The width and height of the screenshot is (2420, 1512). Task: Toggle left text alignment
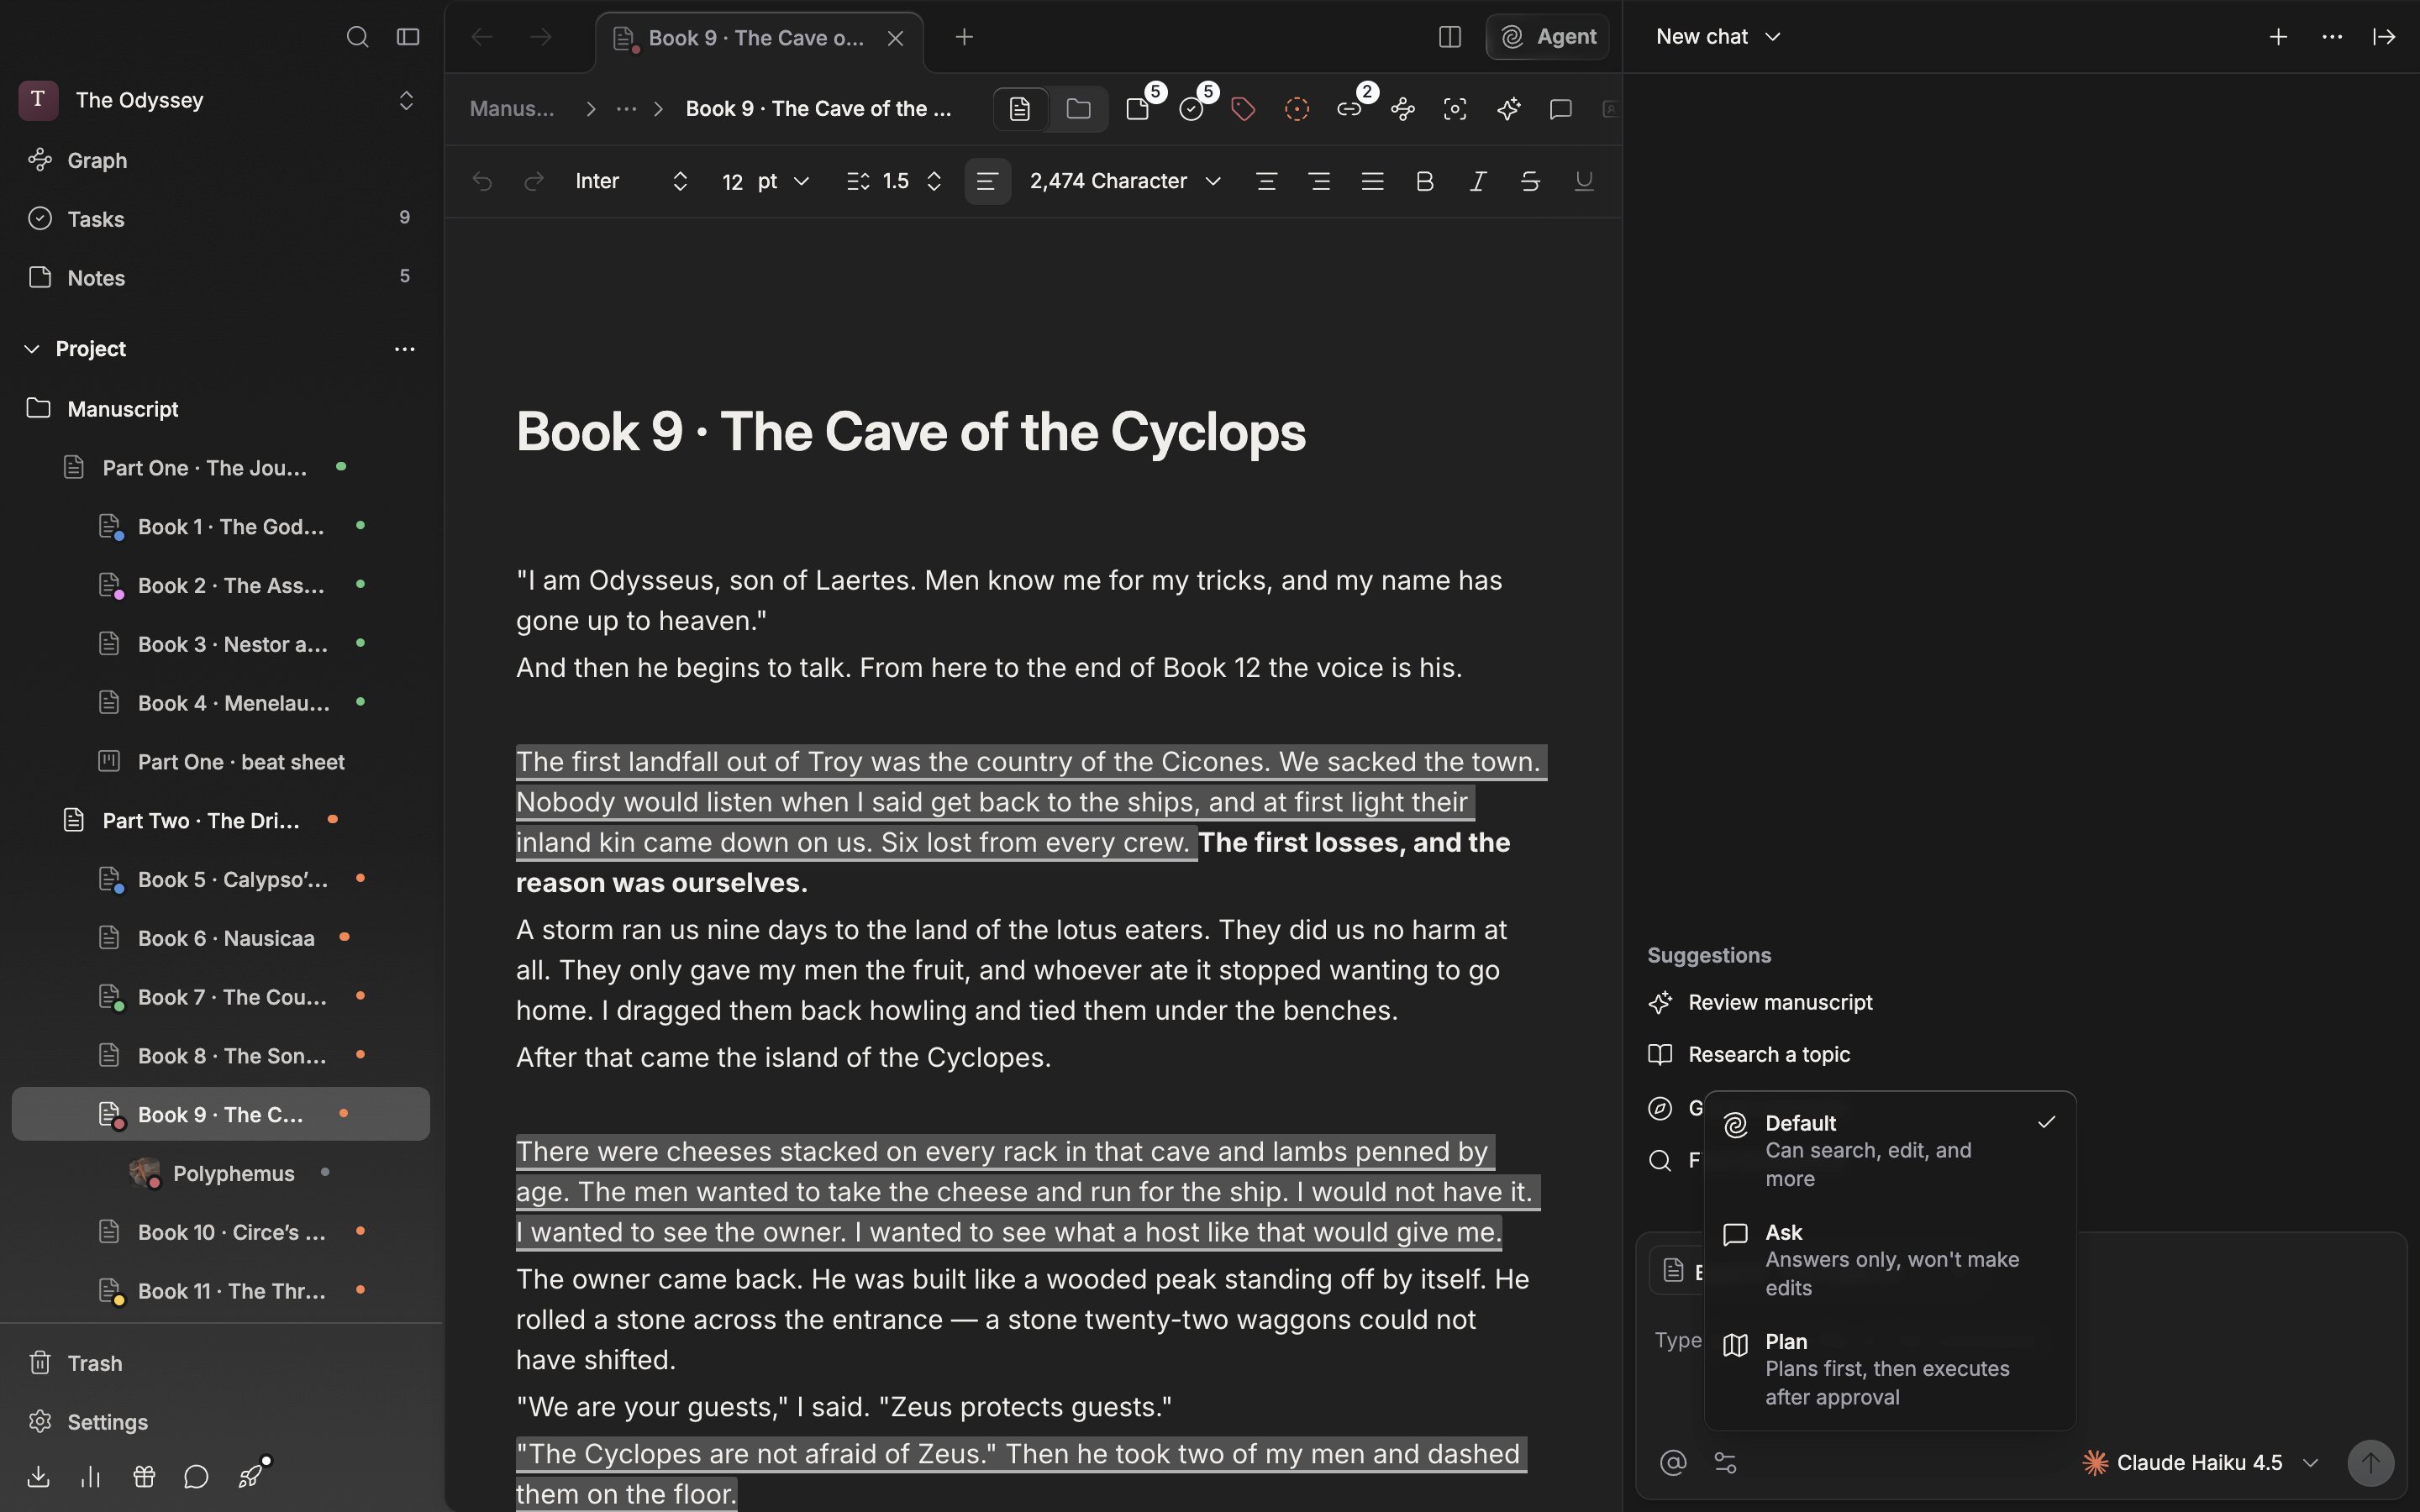(x=987, y=181)
